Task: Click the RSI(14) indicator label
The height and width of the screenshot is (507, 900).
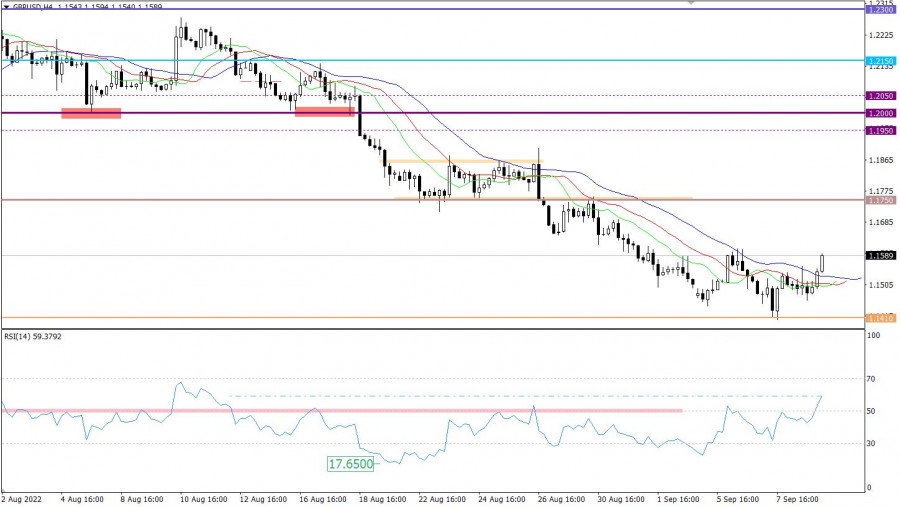Action: (32, 336)
